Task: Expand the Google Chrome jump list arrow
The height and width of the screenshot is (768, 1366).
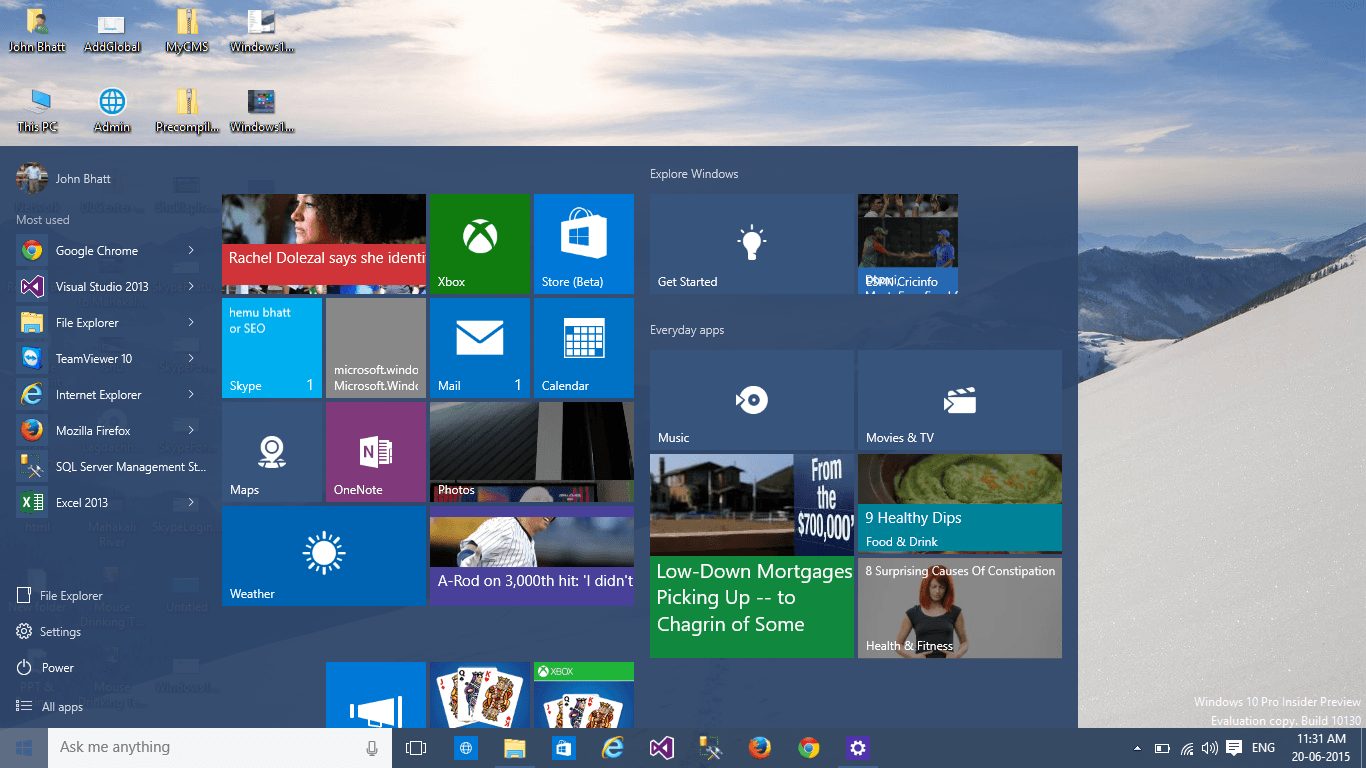Action: point(191,251)
